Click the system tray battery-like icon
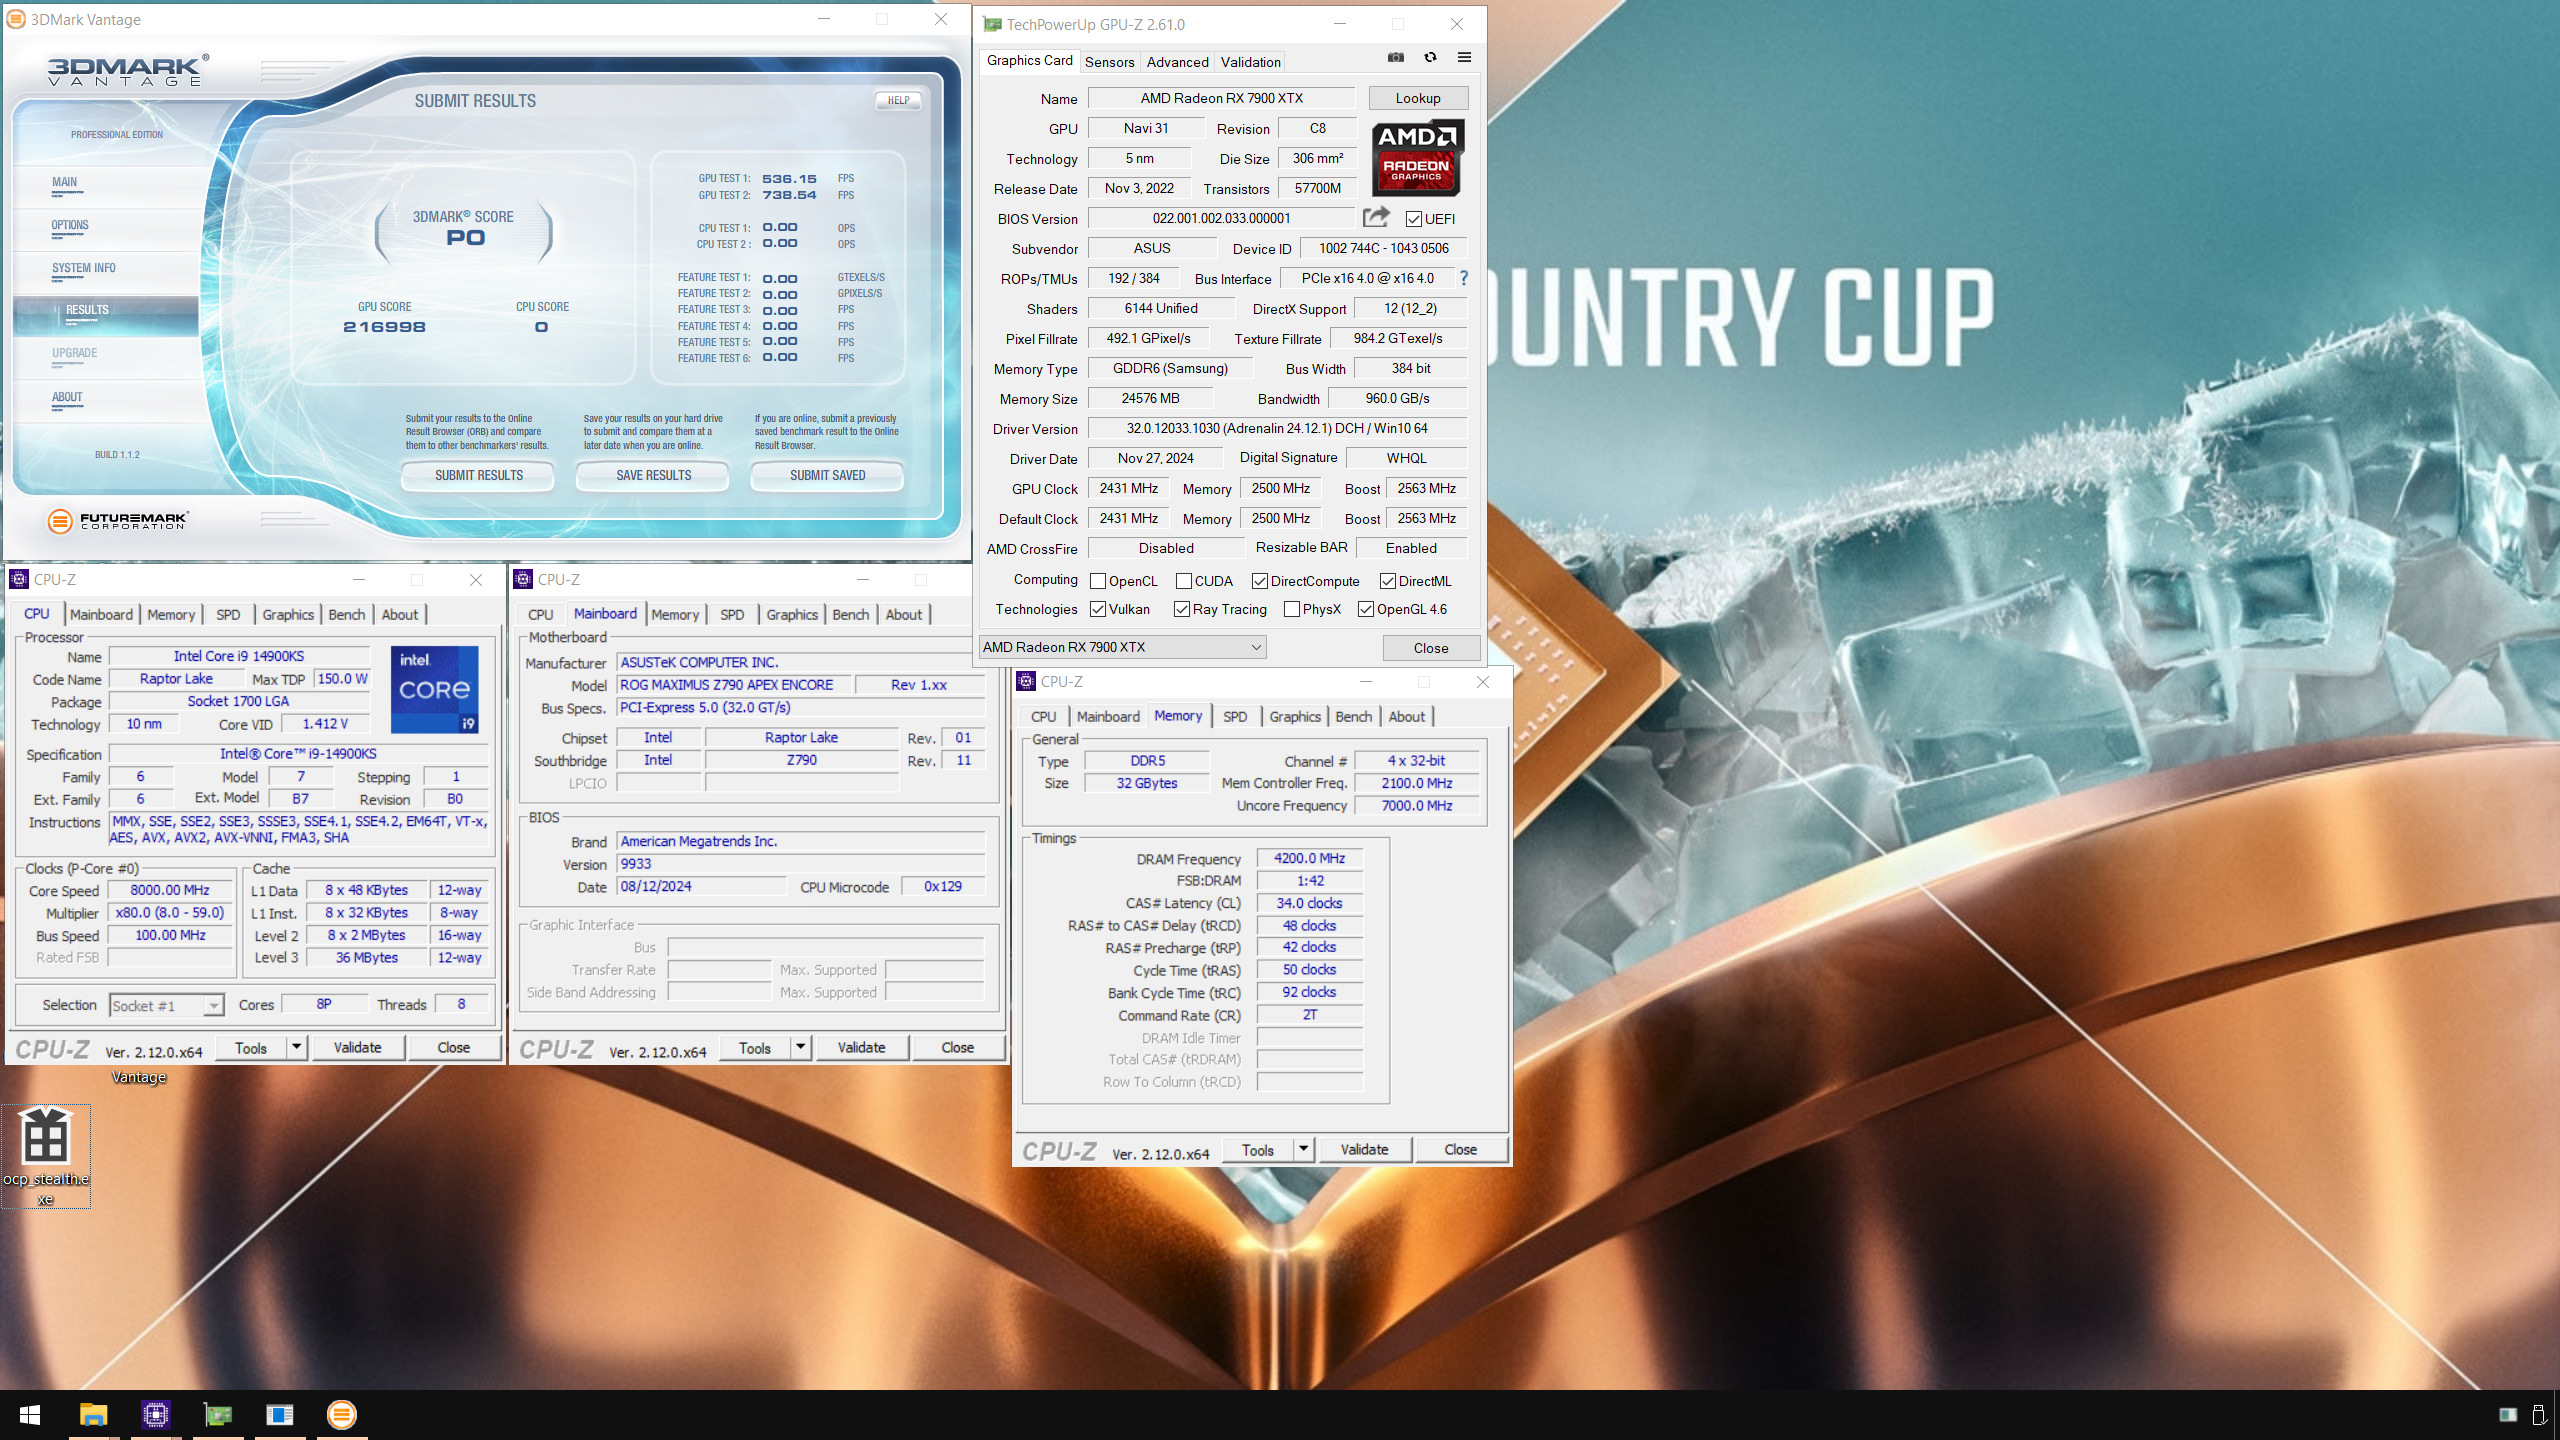 [2538, 1414]
